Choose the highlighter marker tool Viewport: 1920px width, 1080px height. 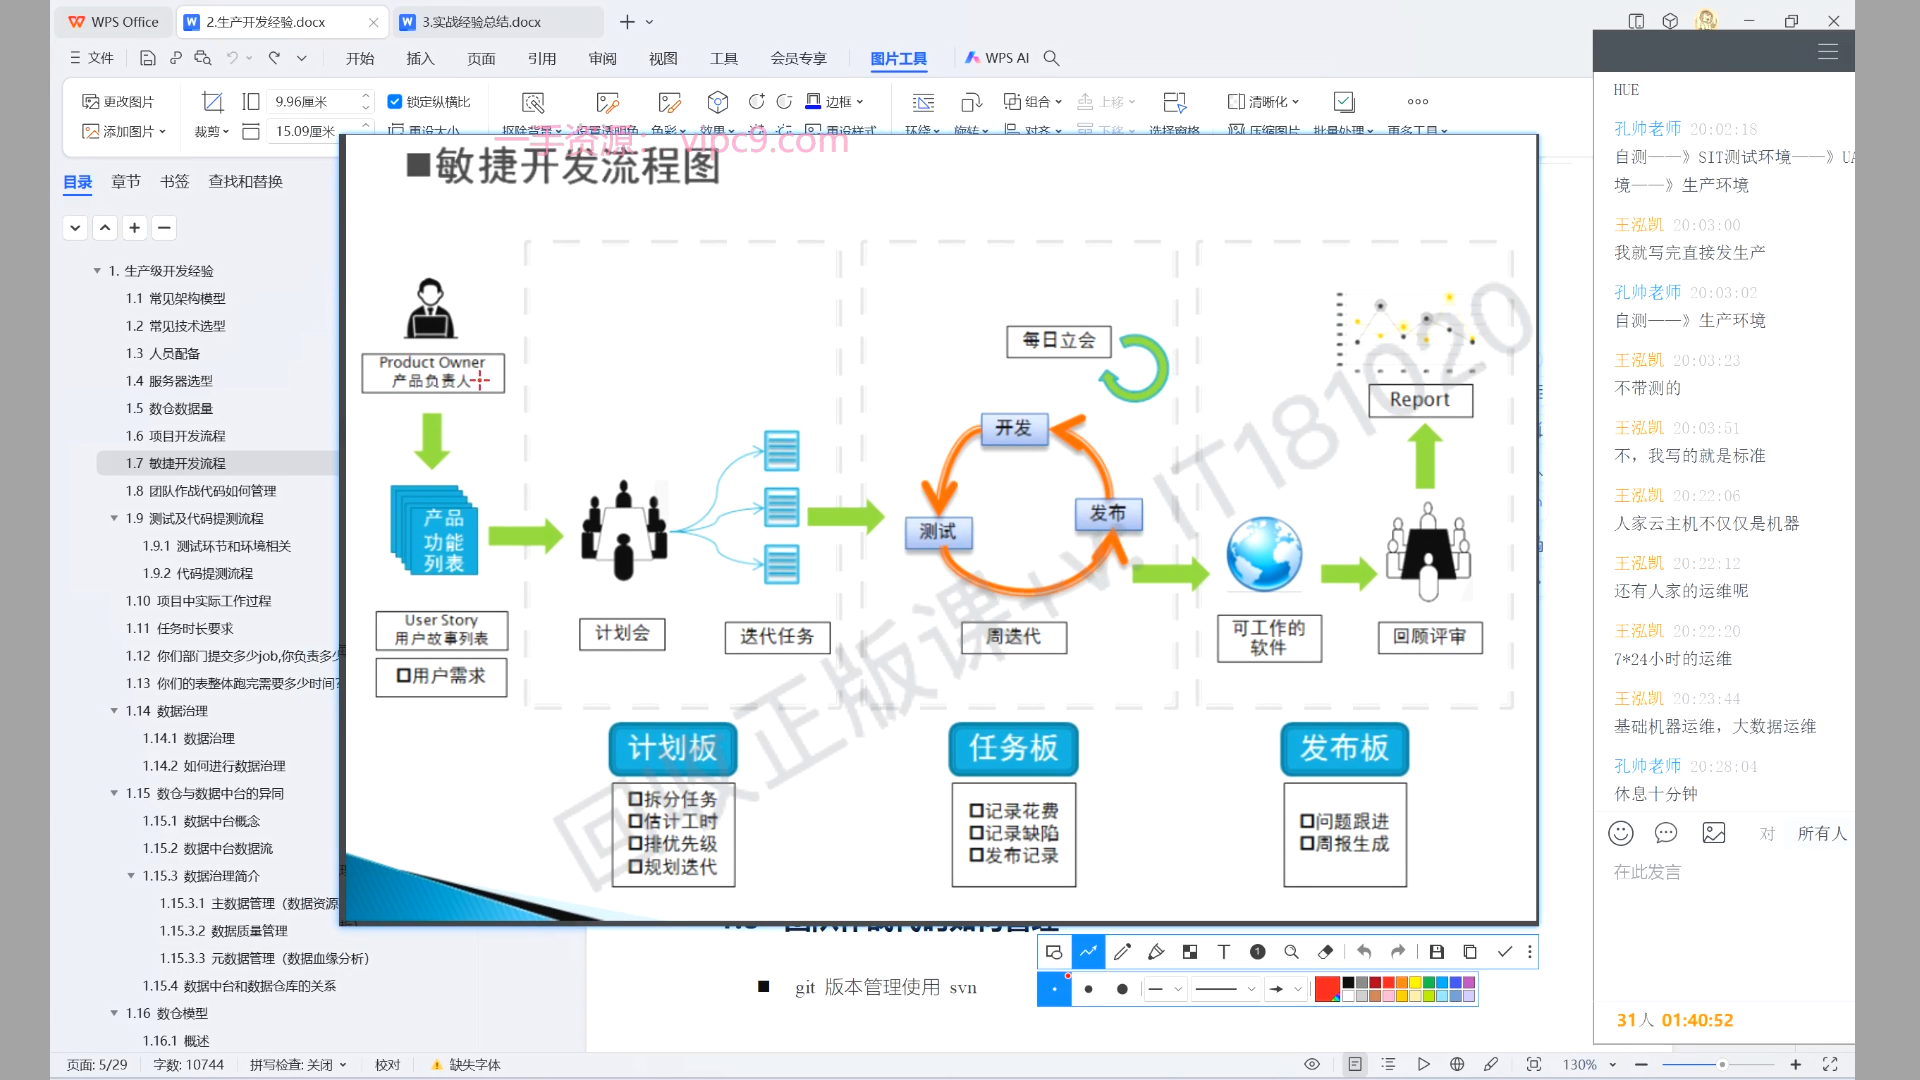1156,952
